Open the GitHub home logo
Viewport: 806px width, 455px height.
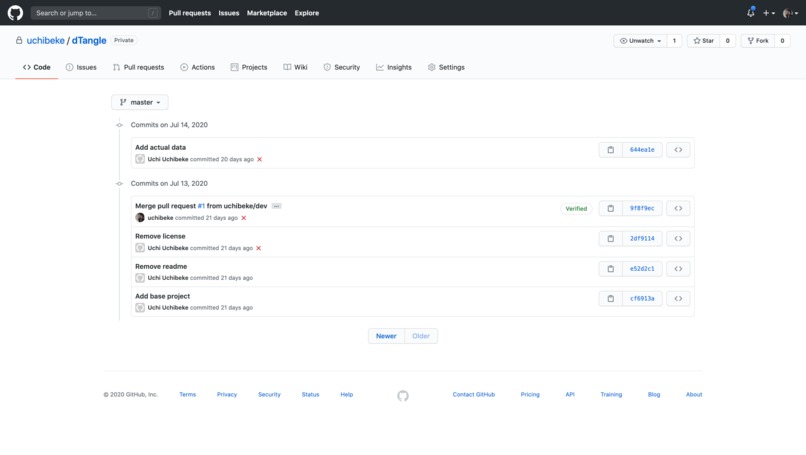(15, 13)
